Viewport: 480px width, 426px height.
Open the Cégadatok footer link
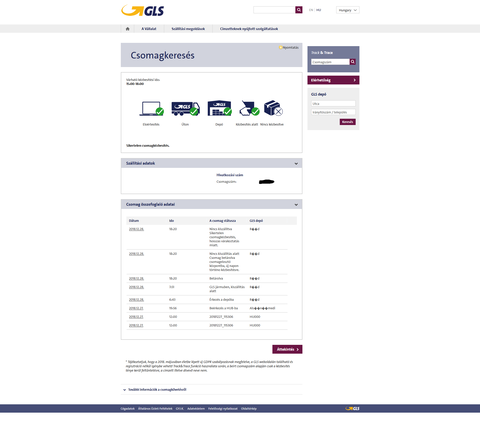coord(128,409)
